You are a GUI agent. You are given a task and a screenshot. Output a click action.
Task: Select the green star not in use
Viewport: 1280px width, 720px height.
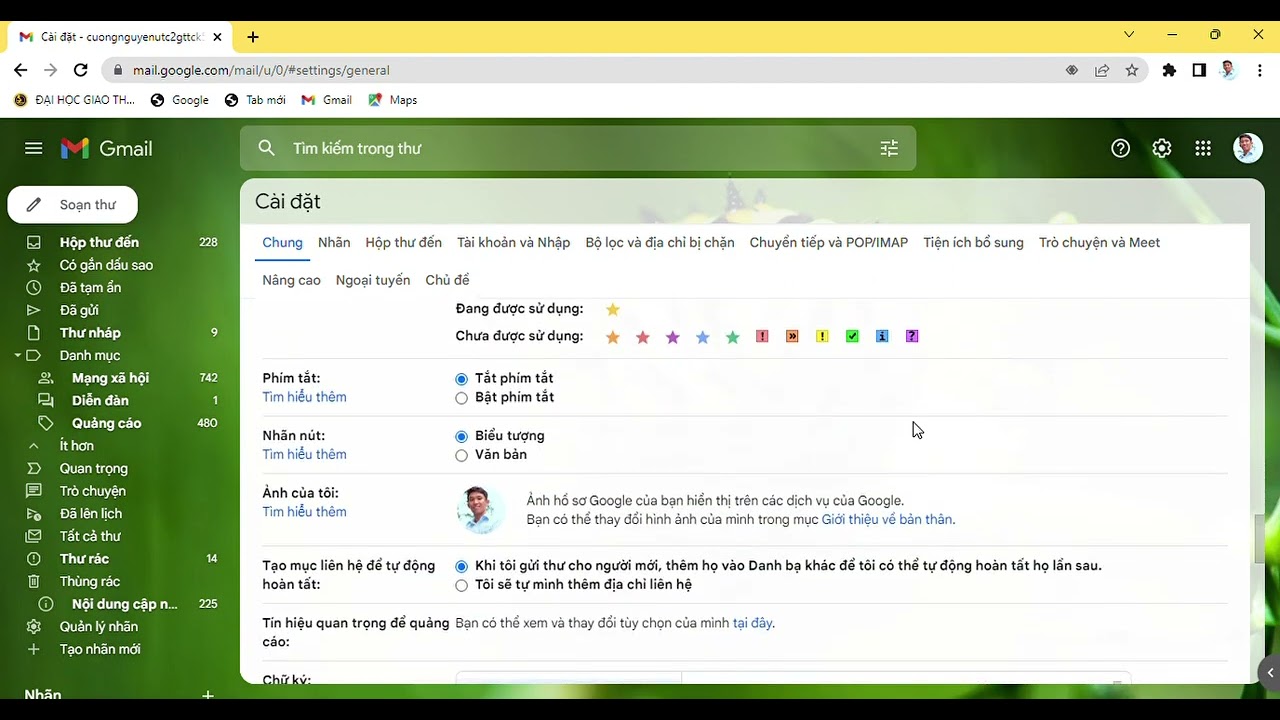point(733,337)
